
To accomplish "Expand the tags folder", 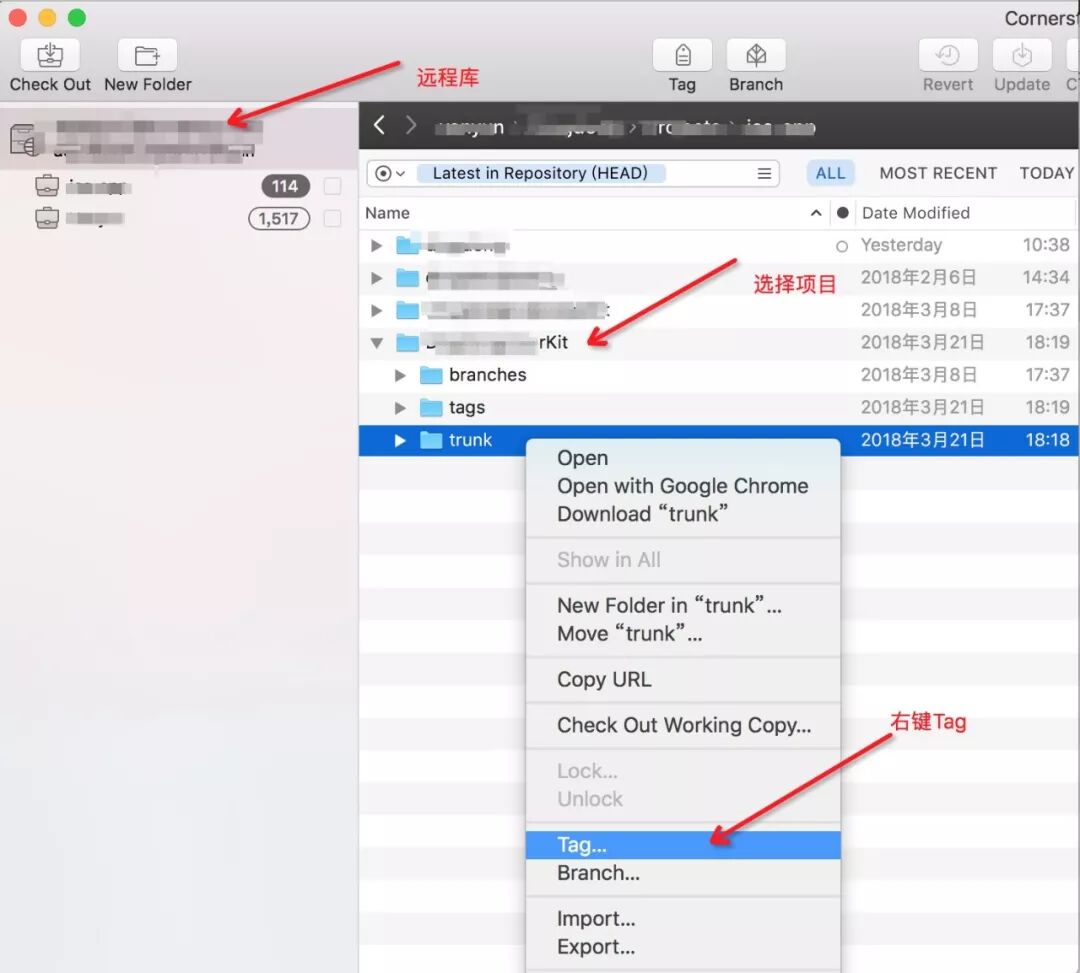I will [399, 408].
